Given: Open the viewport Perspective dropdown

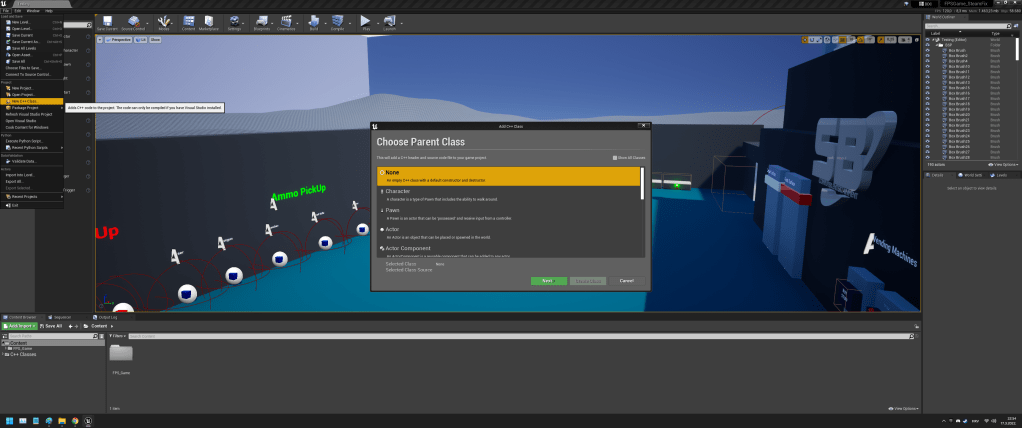Looking at the screenshot, I should point(118,40).
